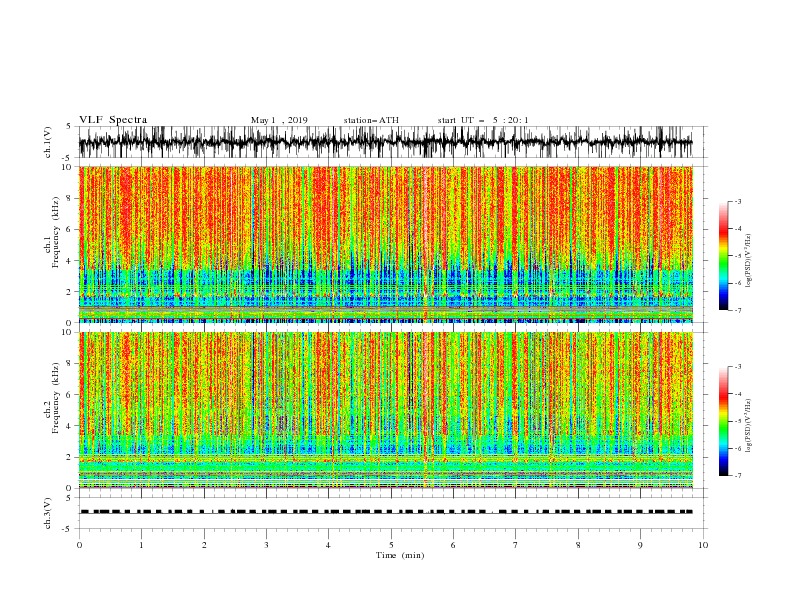The height and width of the screenshot is (612, 792).
Task: Click the ch.3 dashed timing signal trace
Action: pos(386,512)
